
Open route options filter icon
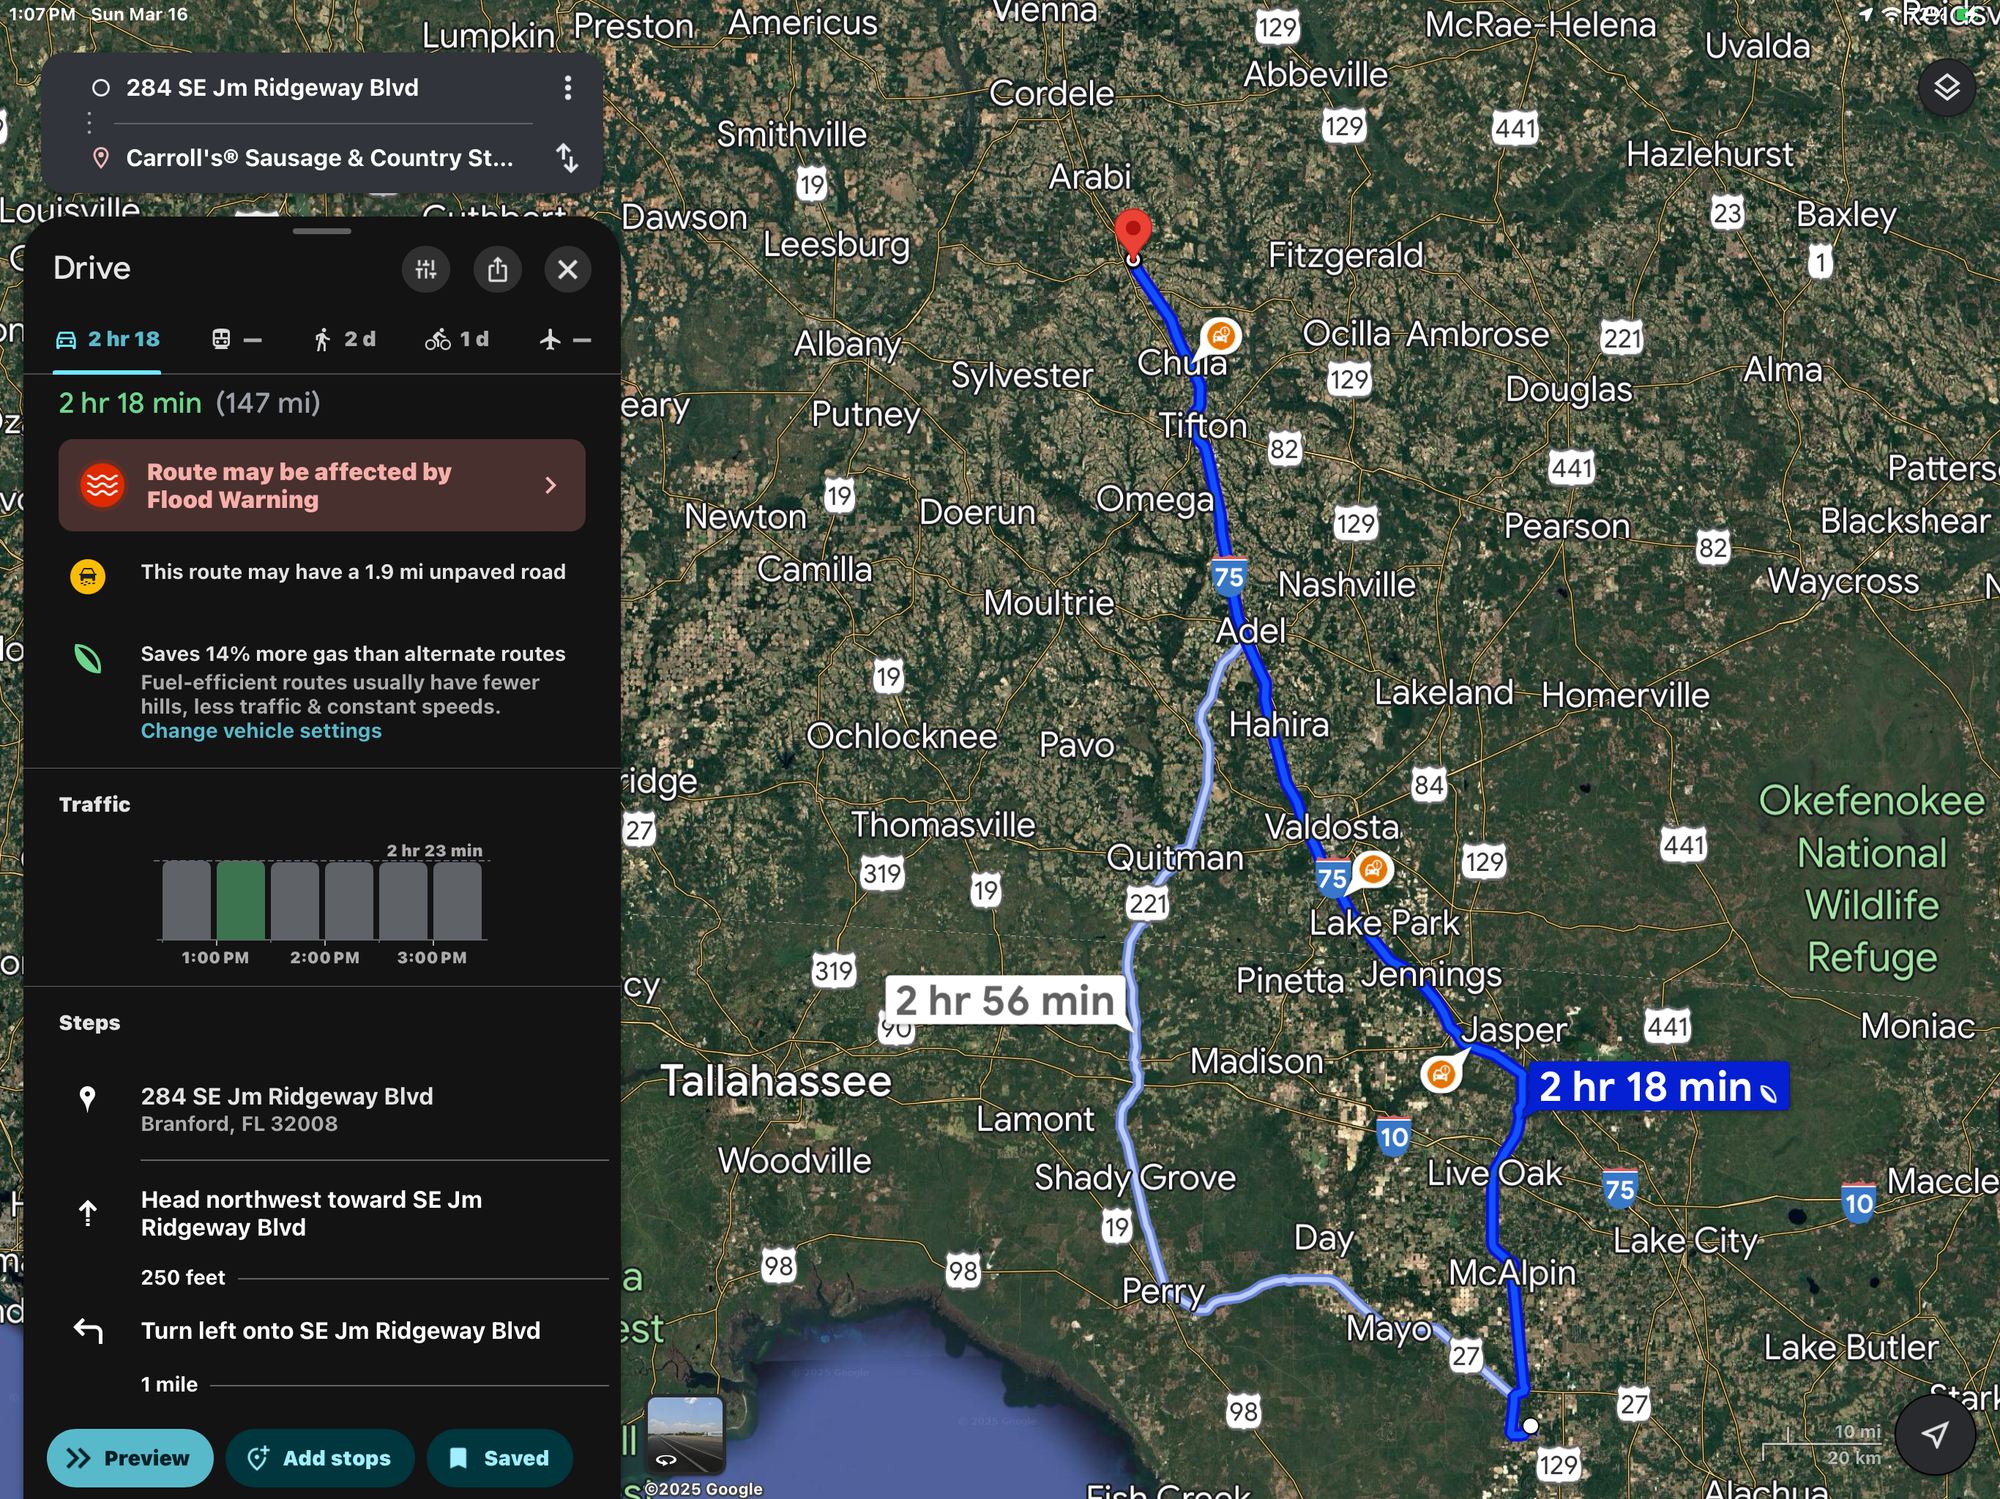426,269
